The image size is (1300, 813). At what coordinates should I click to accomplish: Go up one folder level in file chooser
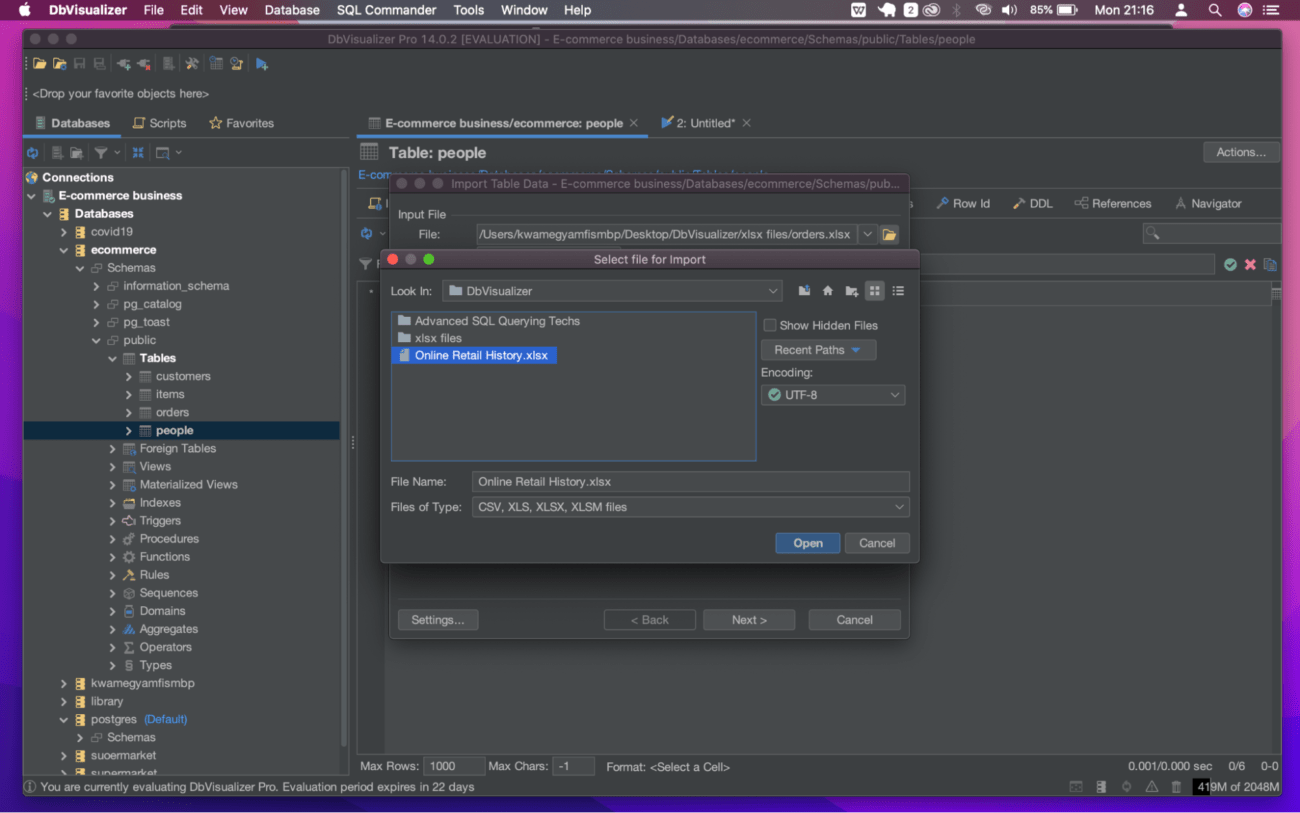coord(804,290)
